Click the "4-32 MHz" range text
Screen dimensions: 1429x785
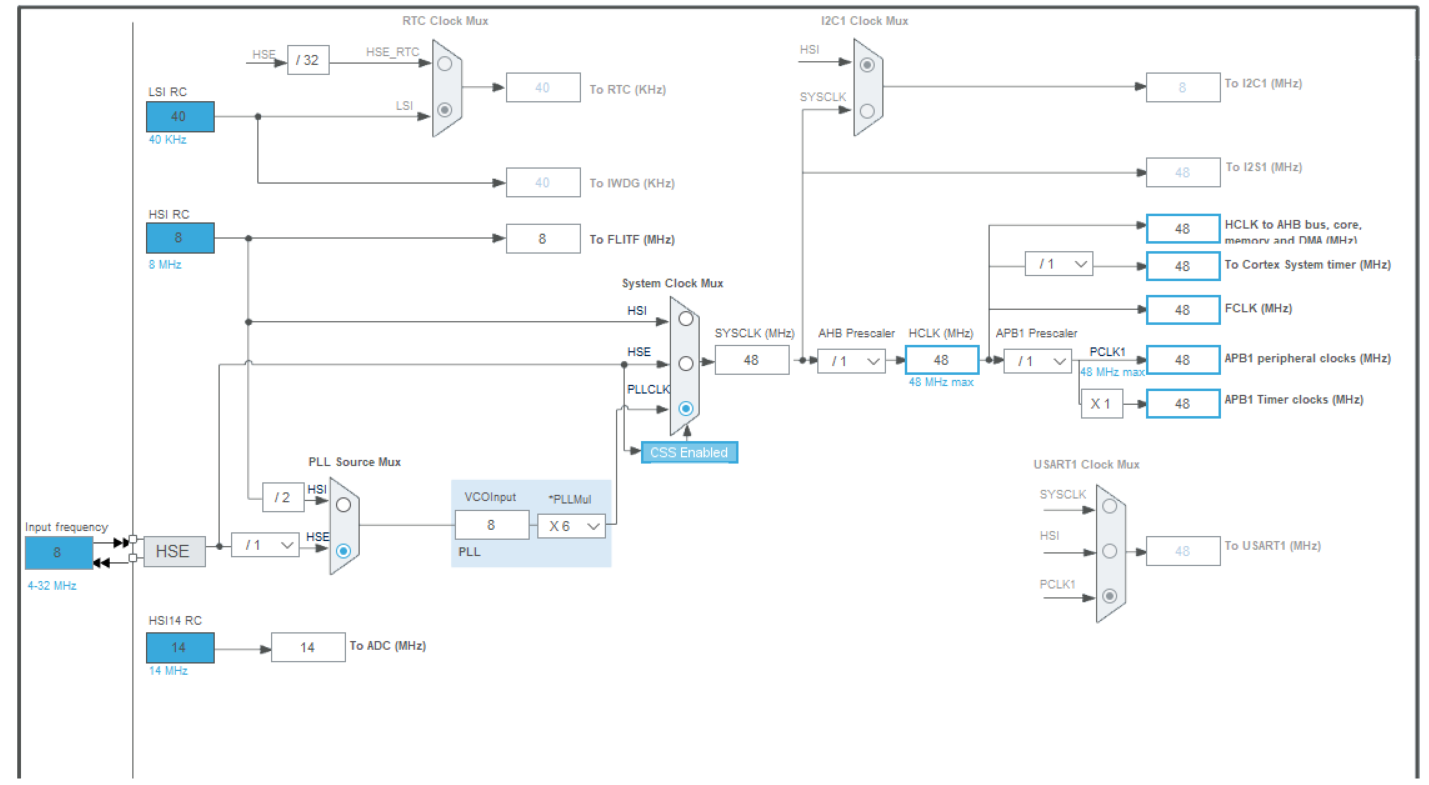[x=52, y=585]
